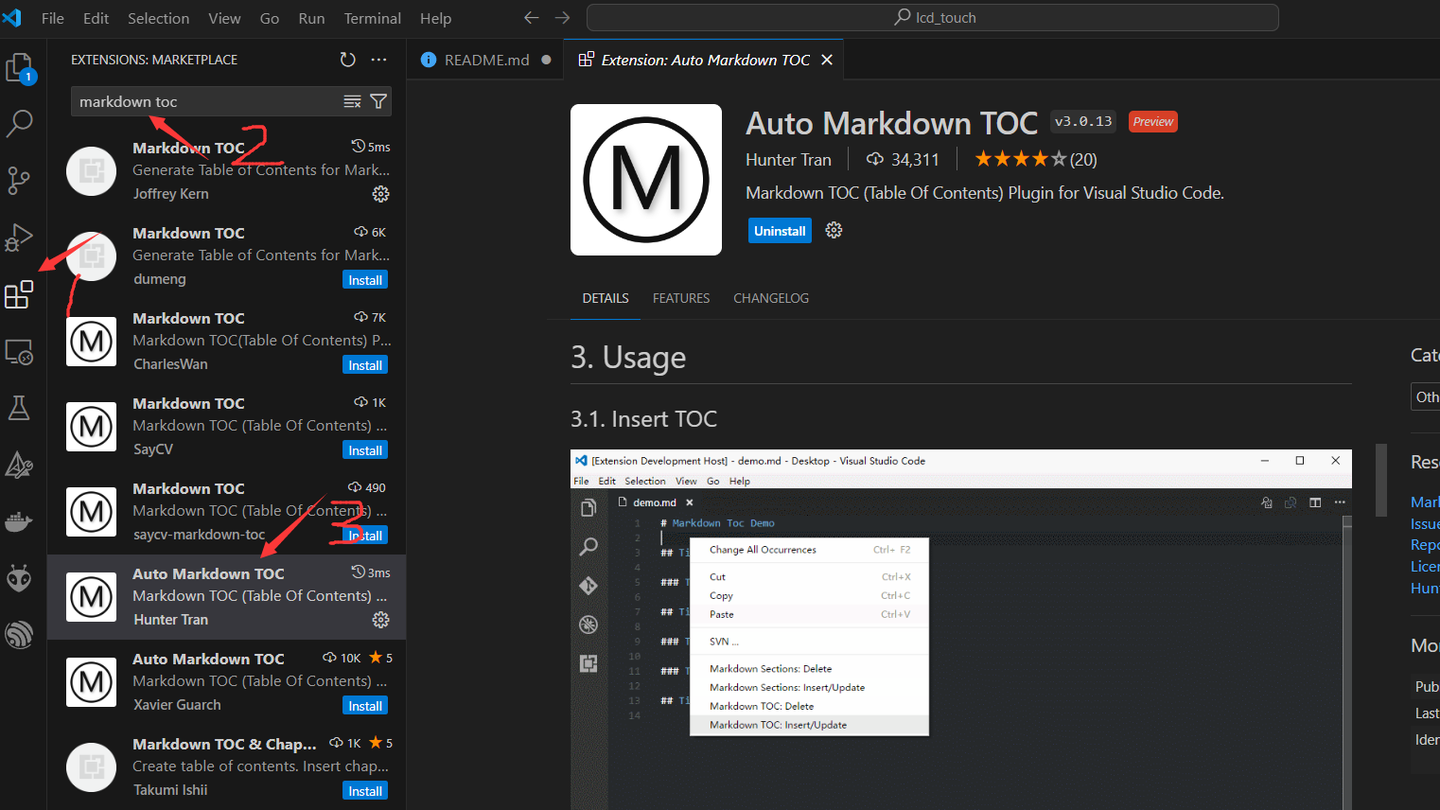This screenshot has width=1440, height=810.
Task: Navigate back using the back arrow
Action: point(531,17)
